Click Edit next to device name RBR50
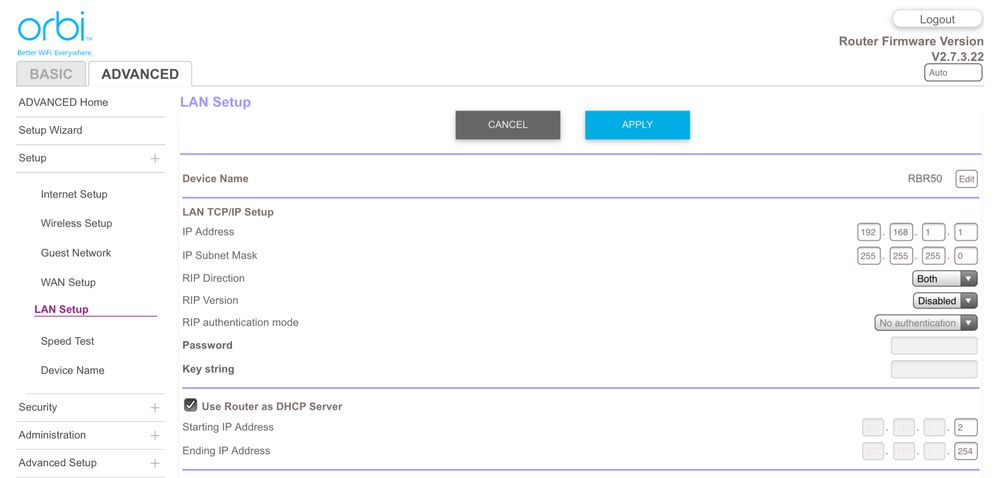The width and height of the screenshot is (998, 478). coord(966,179)
